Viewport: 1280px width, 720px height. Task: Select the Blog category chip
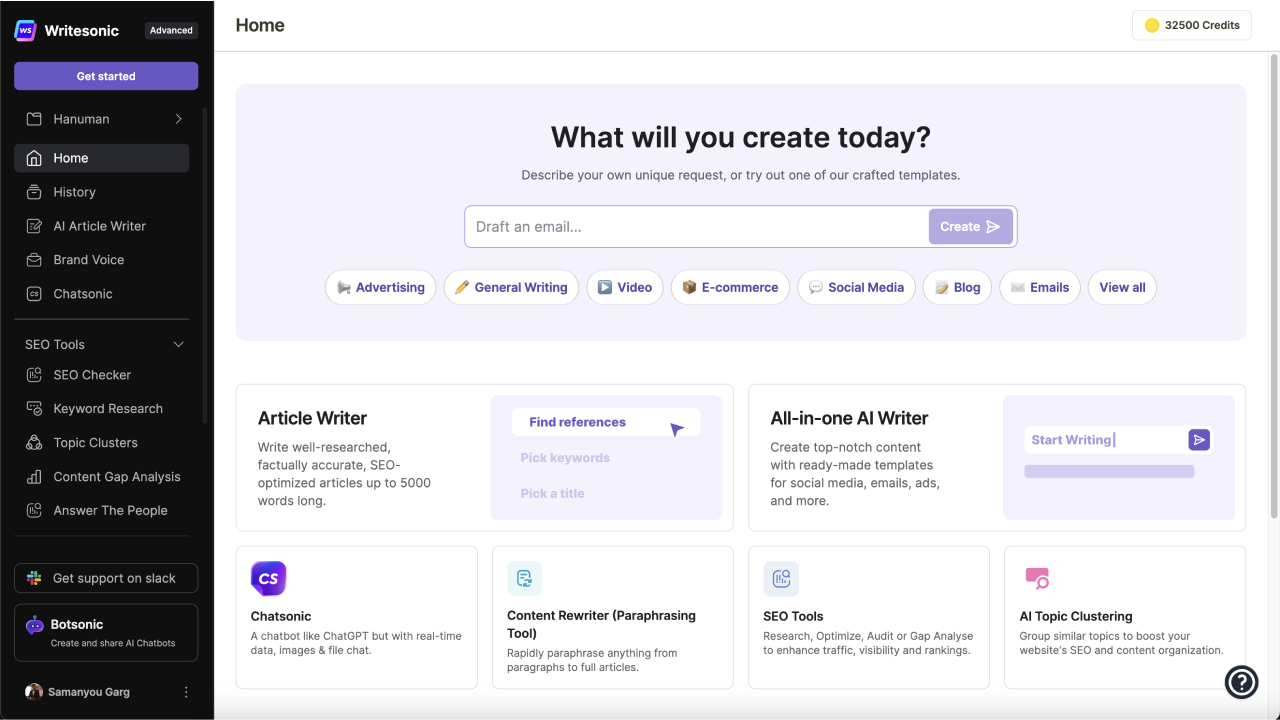(958, 287)
